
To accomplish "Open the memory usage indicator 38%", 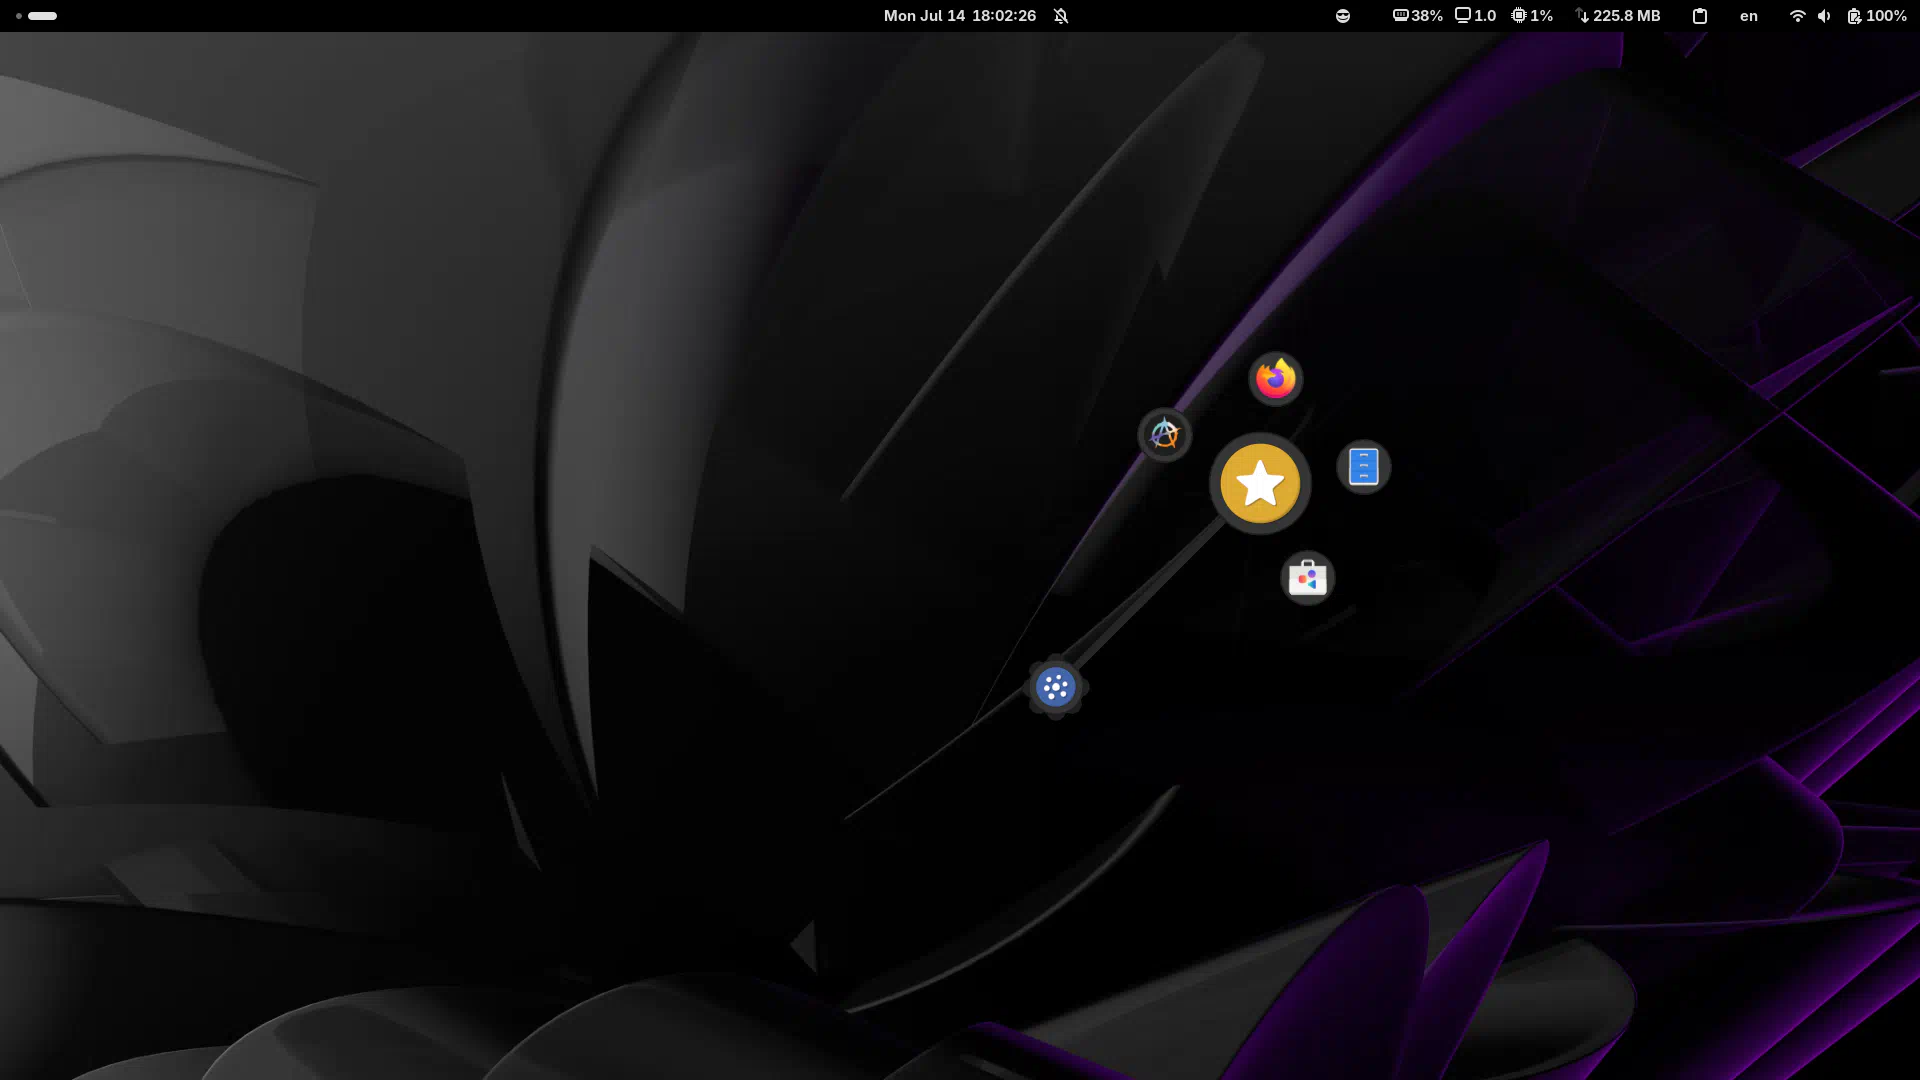I will coord(1418,16).
